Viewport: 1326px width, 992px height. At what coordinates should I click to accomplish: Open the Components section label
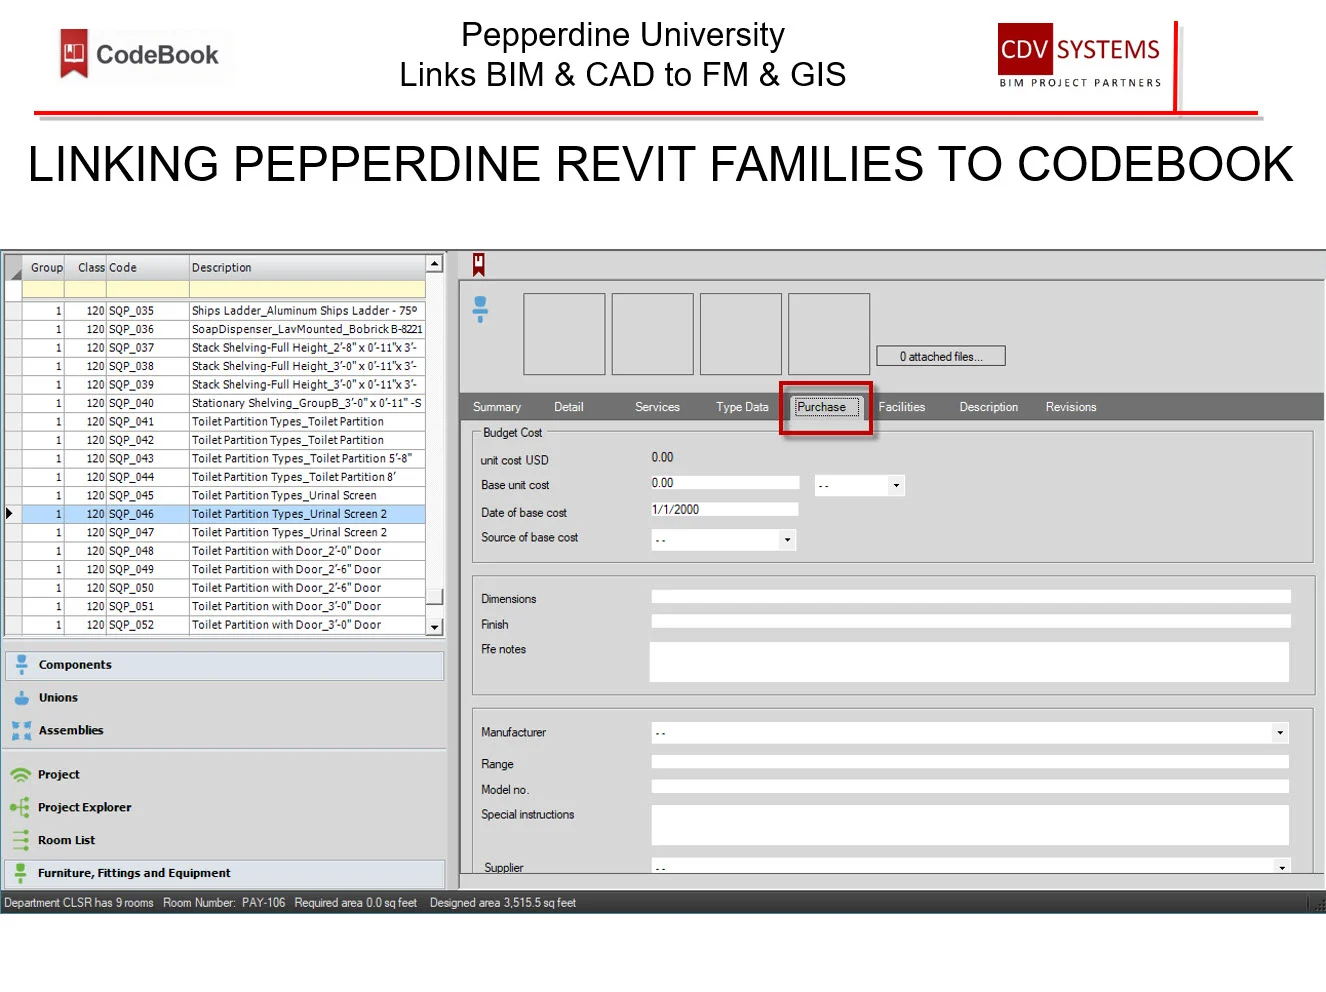[x=75, y=665]
